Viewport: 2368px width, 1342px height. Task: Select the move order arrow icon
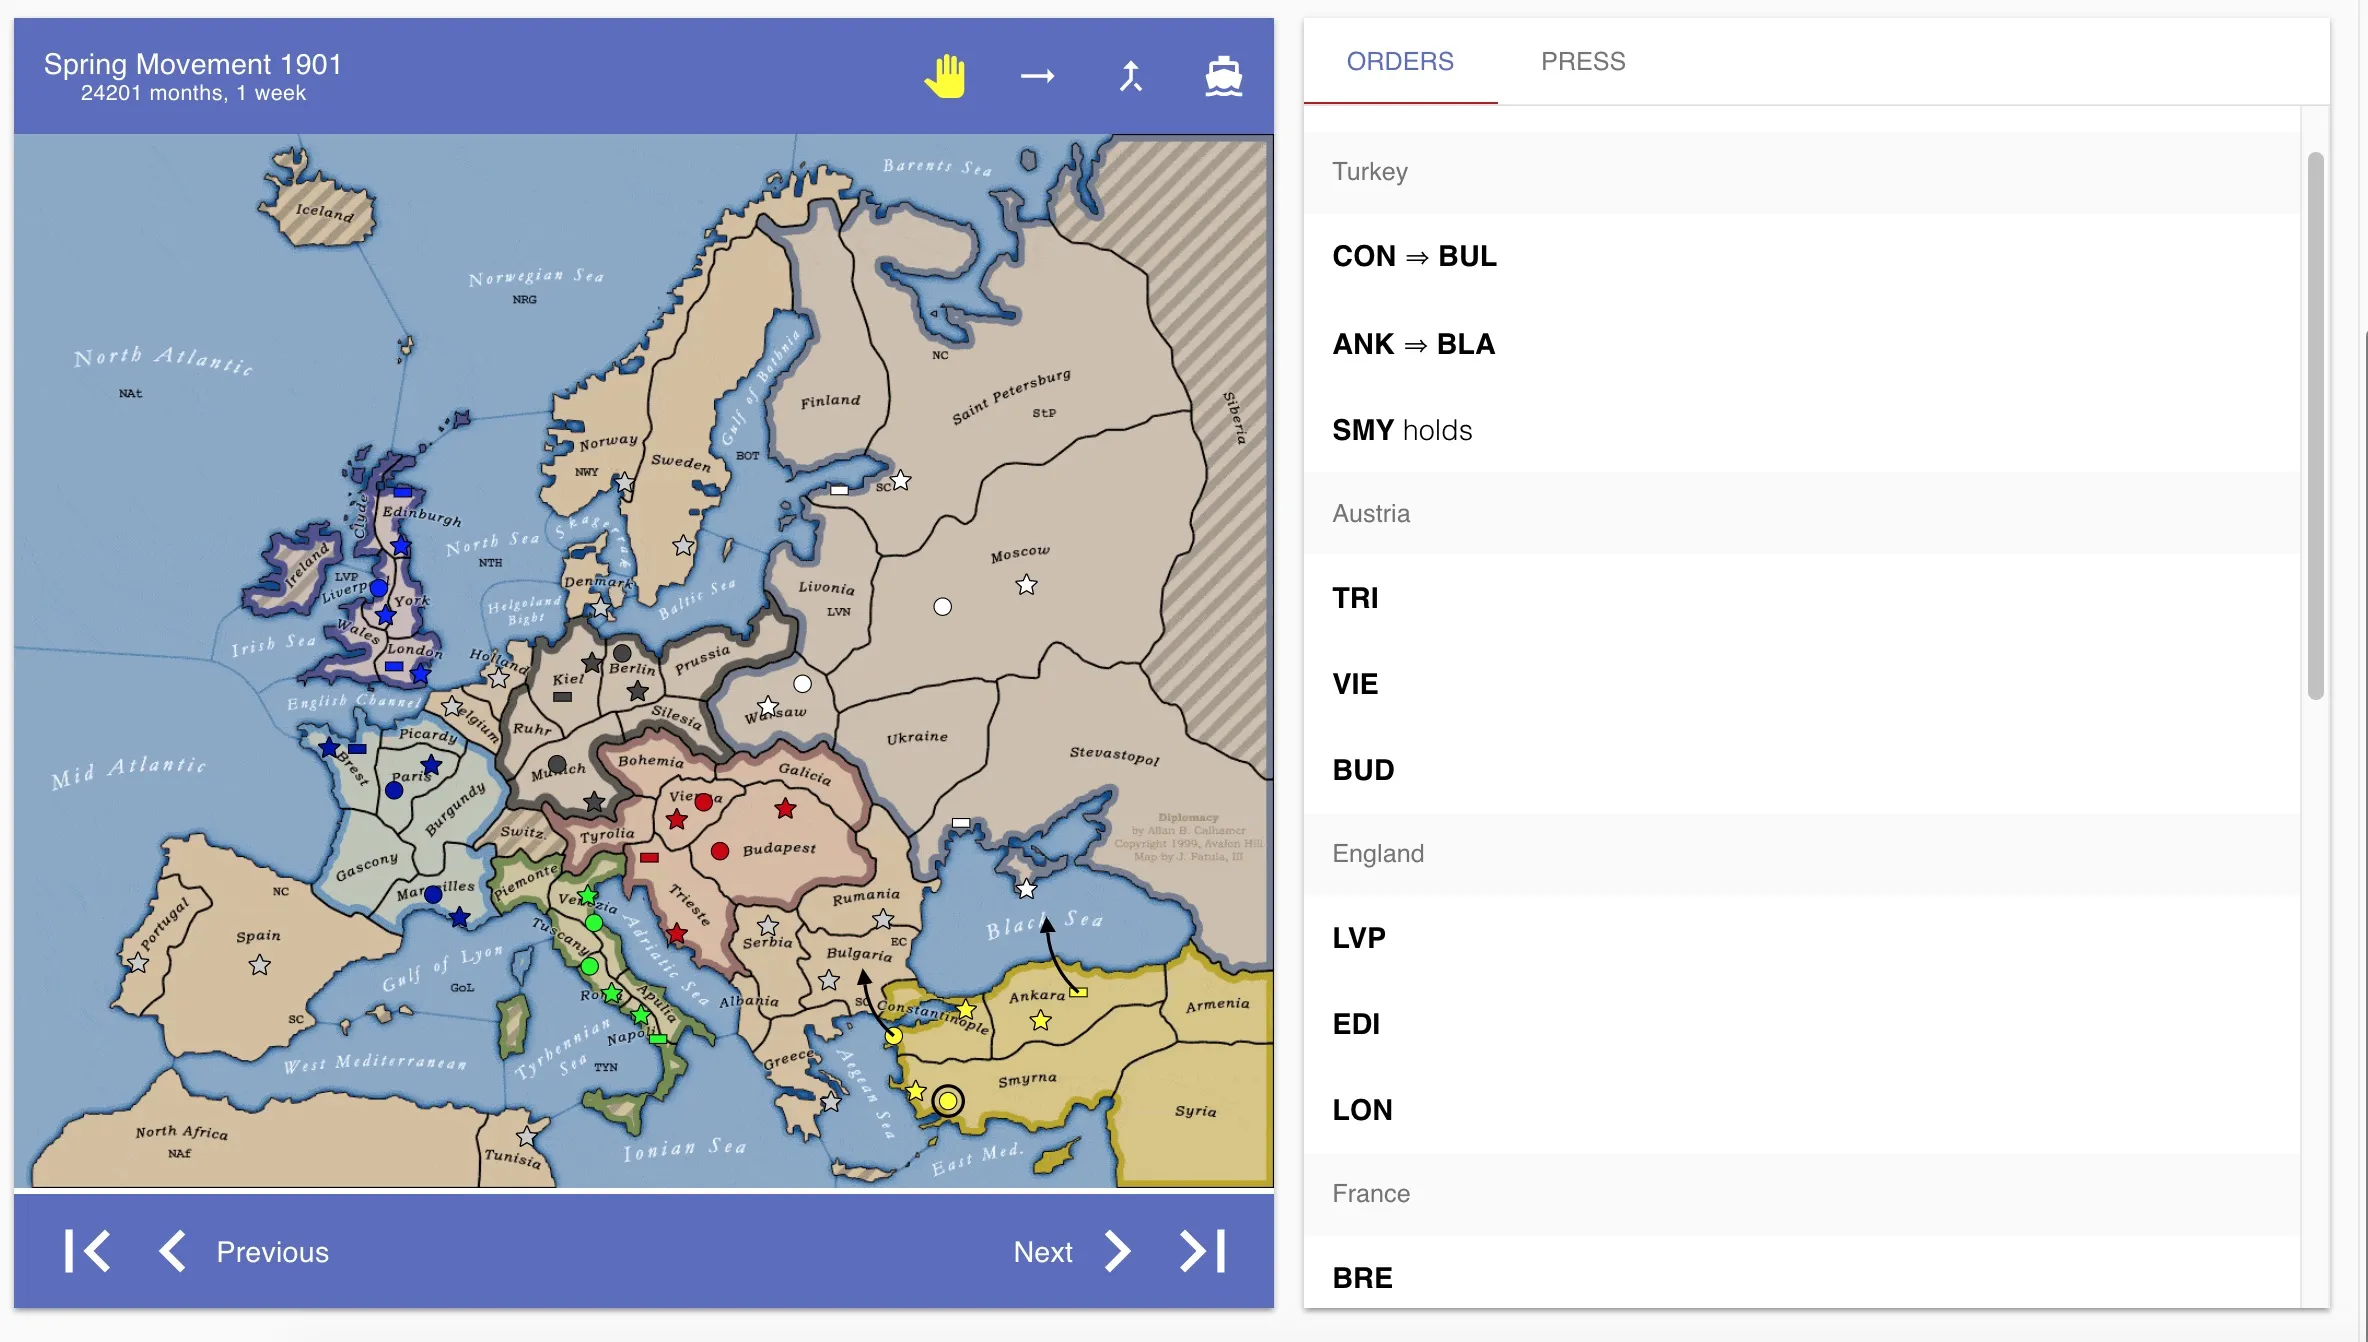coord(1037,76)
